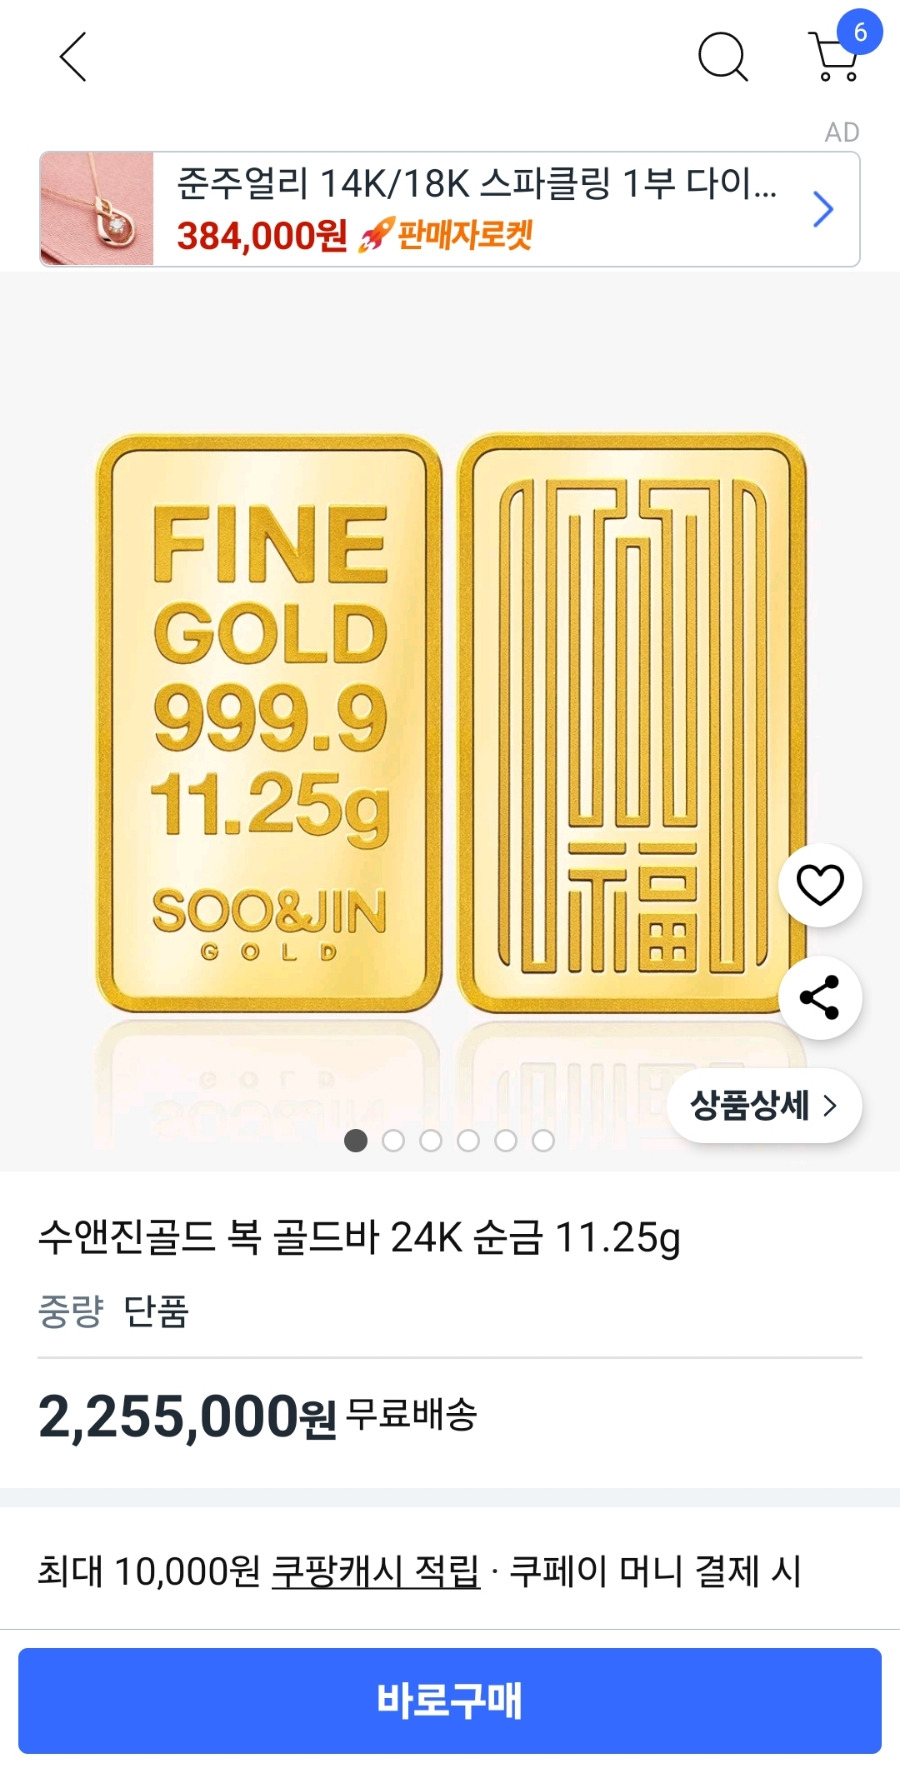Go back using the left arrow icon
The width and height of the screenshot is (900, 1773).
tap(73, 56)
